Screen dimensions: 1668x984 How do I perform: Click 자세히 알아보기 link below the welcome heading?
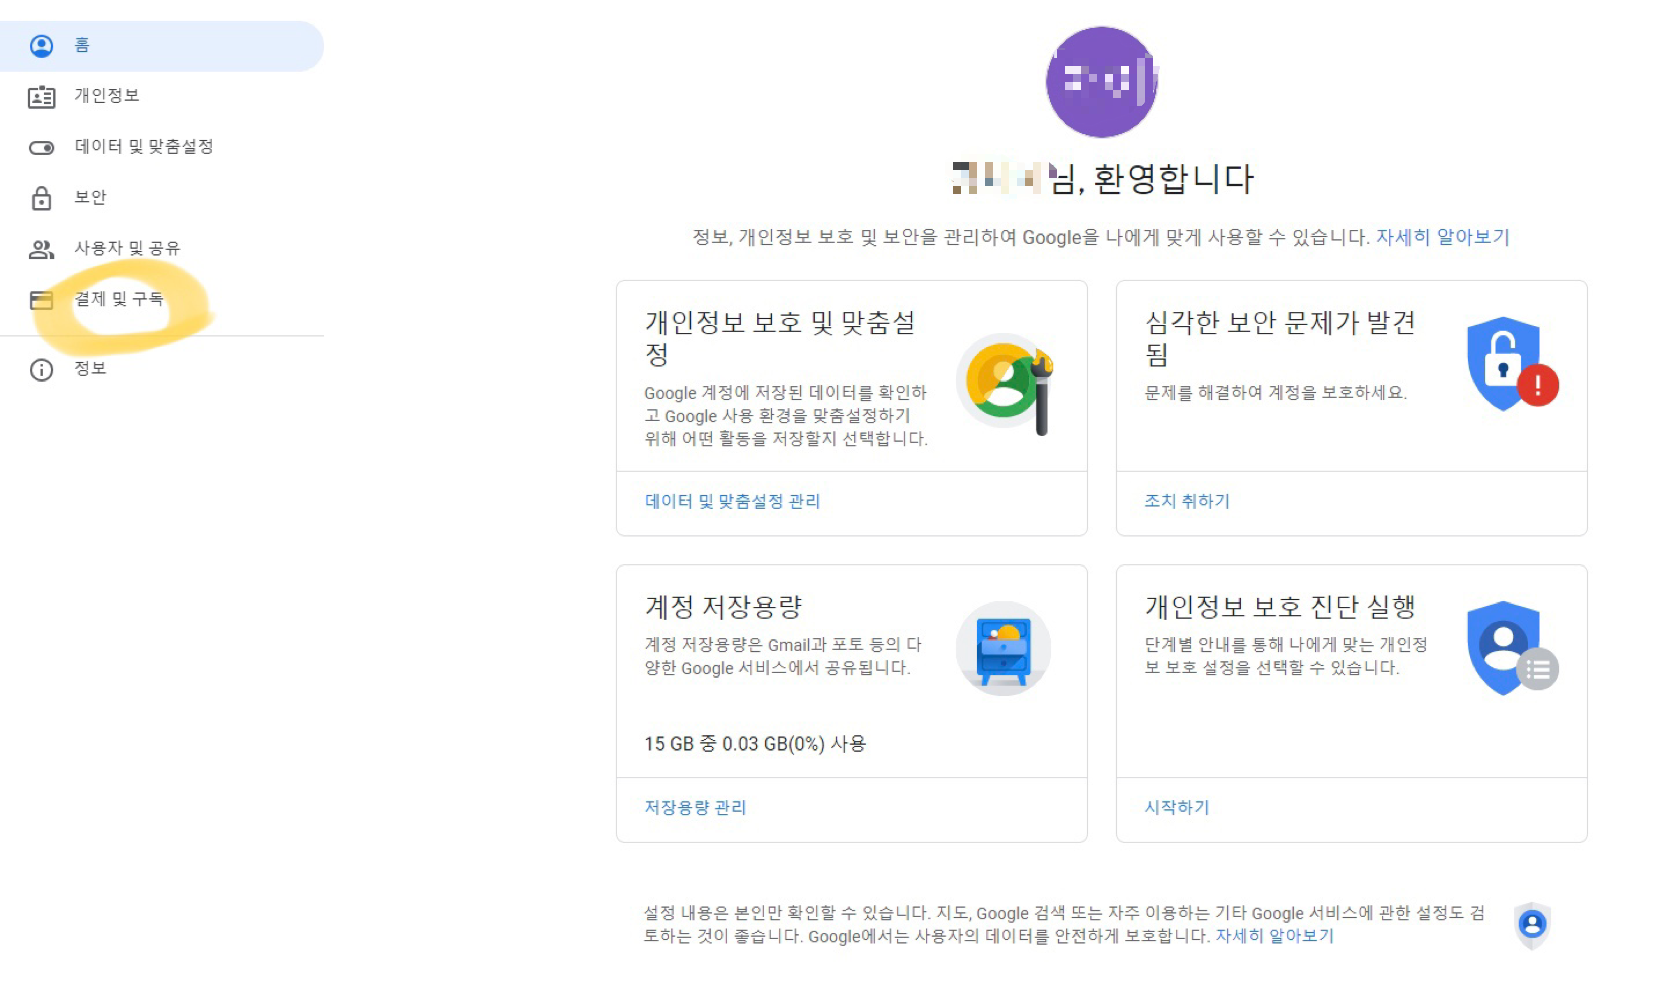pos(1442,237)
